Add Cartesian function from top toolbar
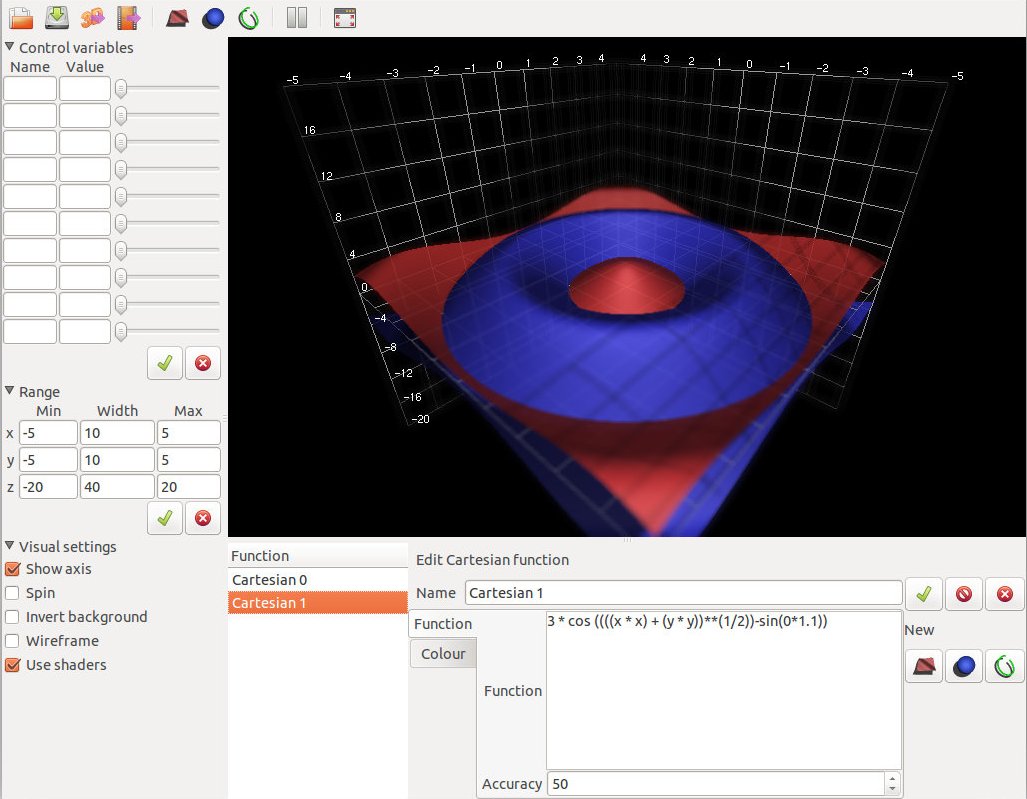The image size is (1027, 799). 177,18
